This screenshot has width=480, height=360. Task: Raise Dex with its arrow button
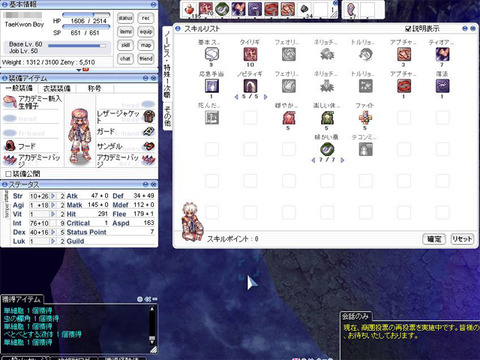click(x=53, y=232)
